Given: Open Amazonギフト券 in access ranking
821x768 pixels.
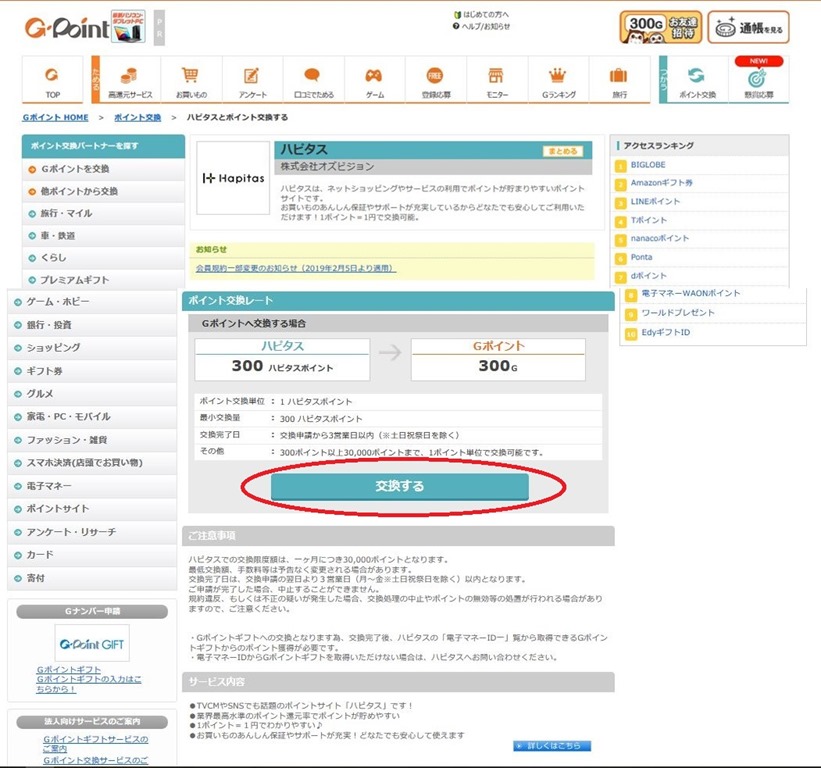Looking at the screenshot, I should point(661,183).
